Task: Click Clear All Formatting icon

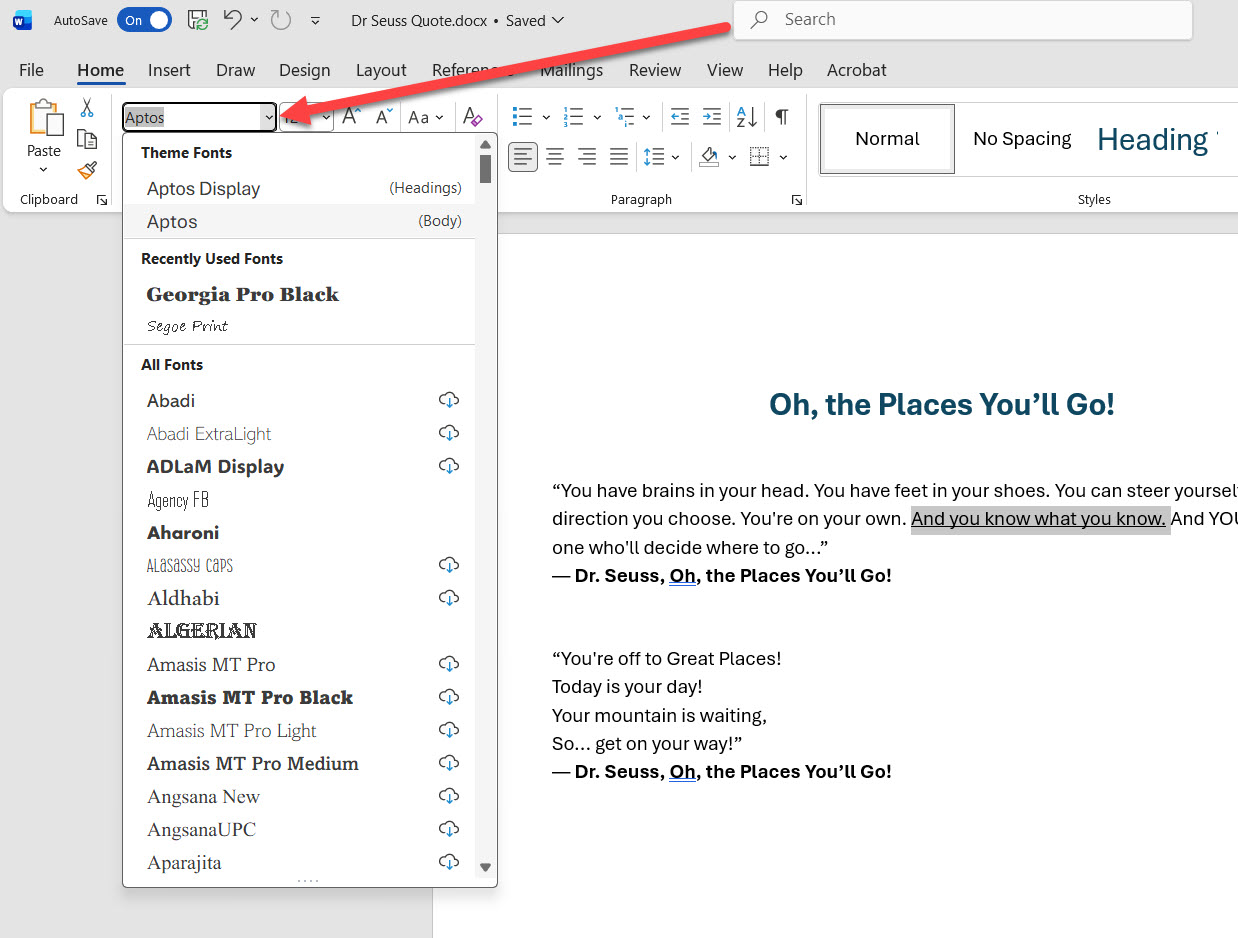Action: pos(473,117)
